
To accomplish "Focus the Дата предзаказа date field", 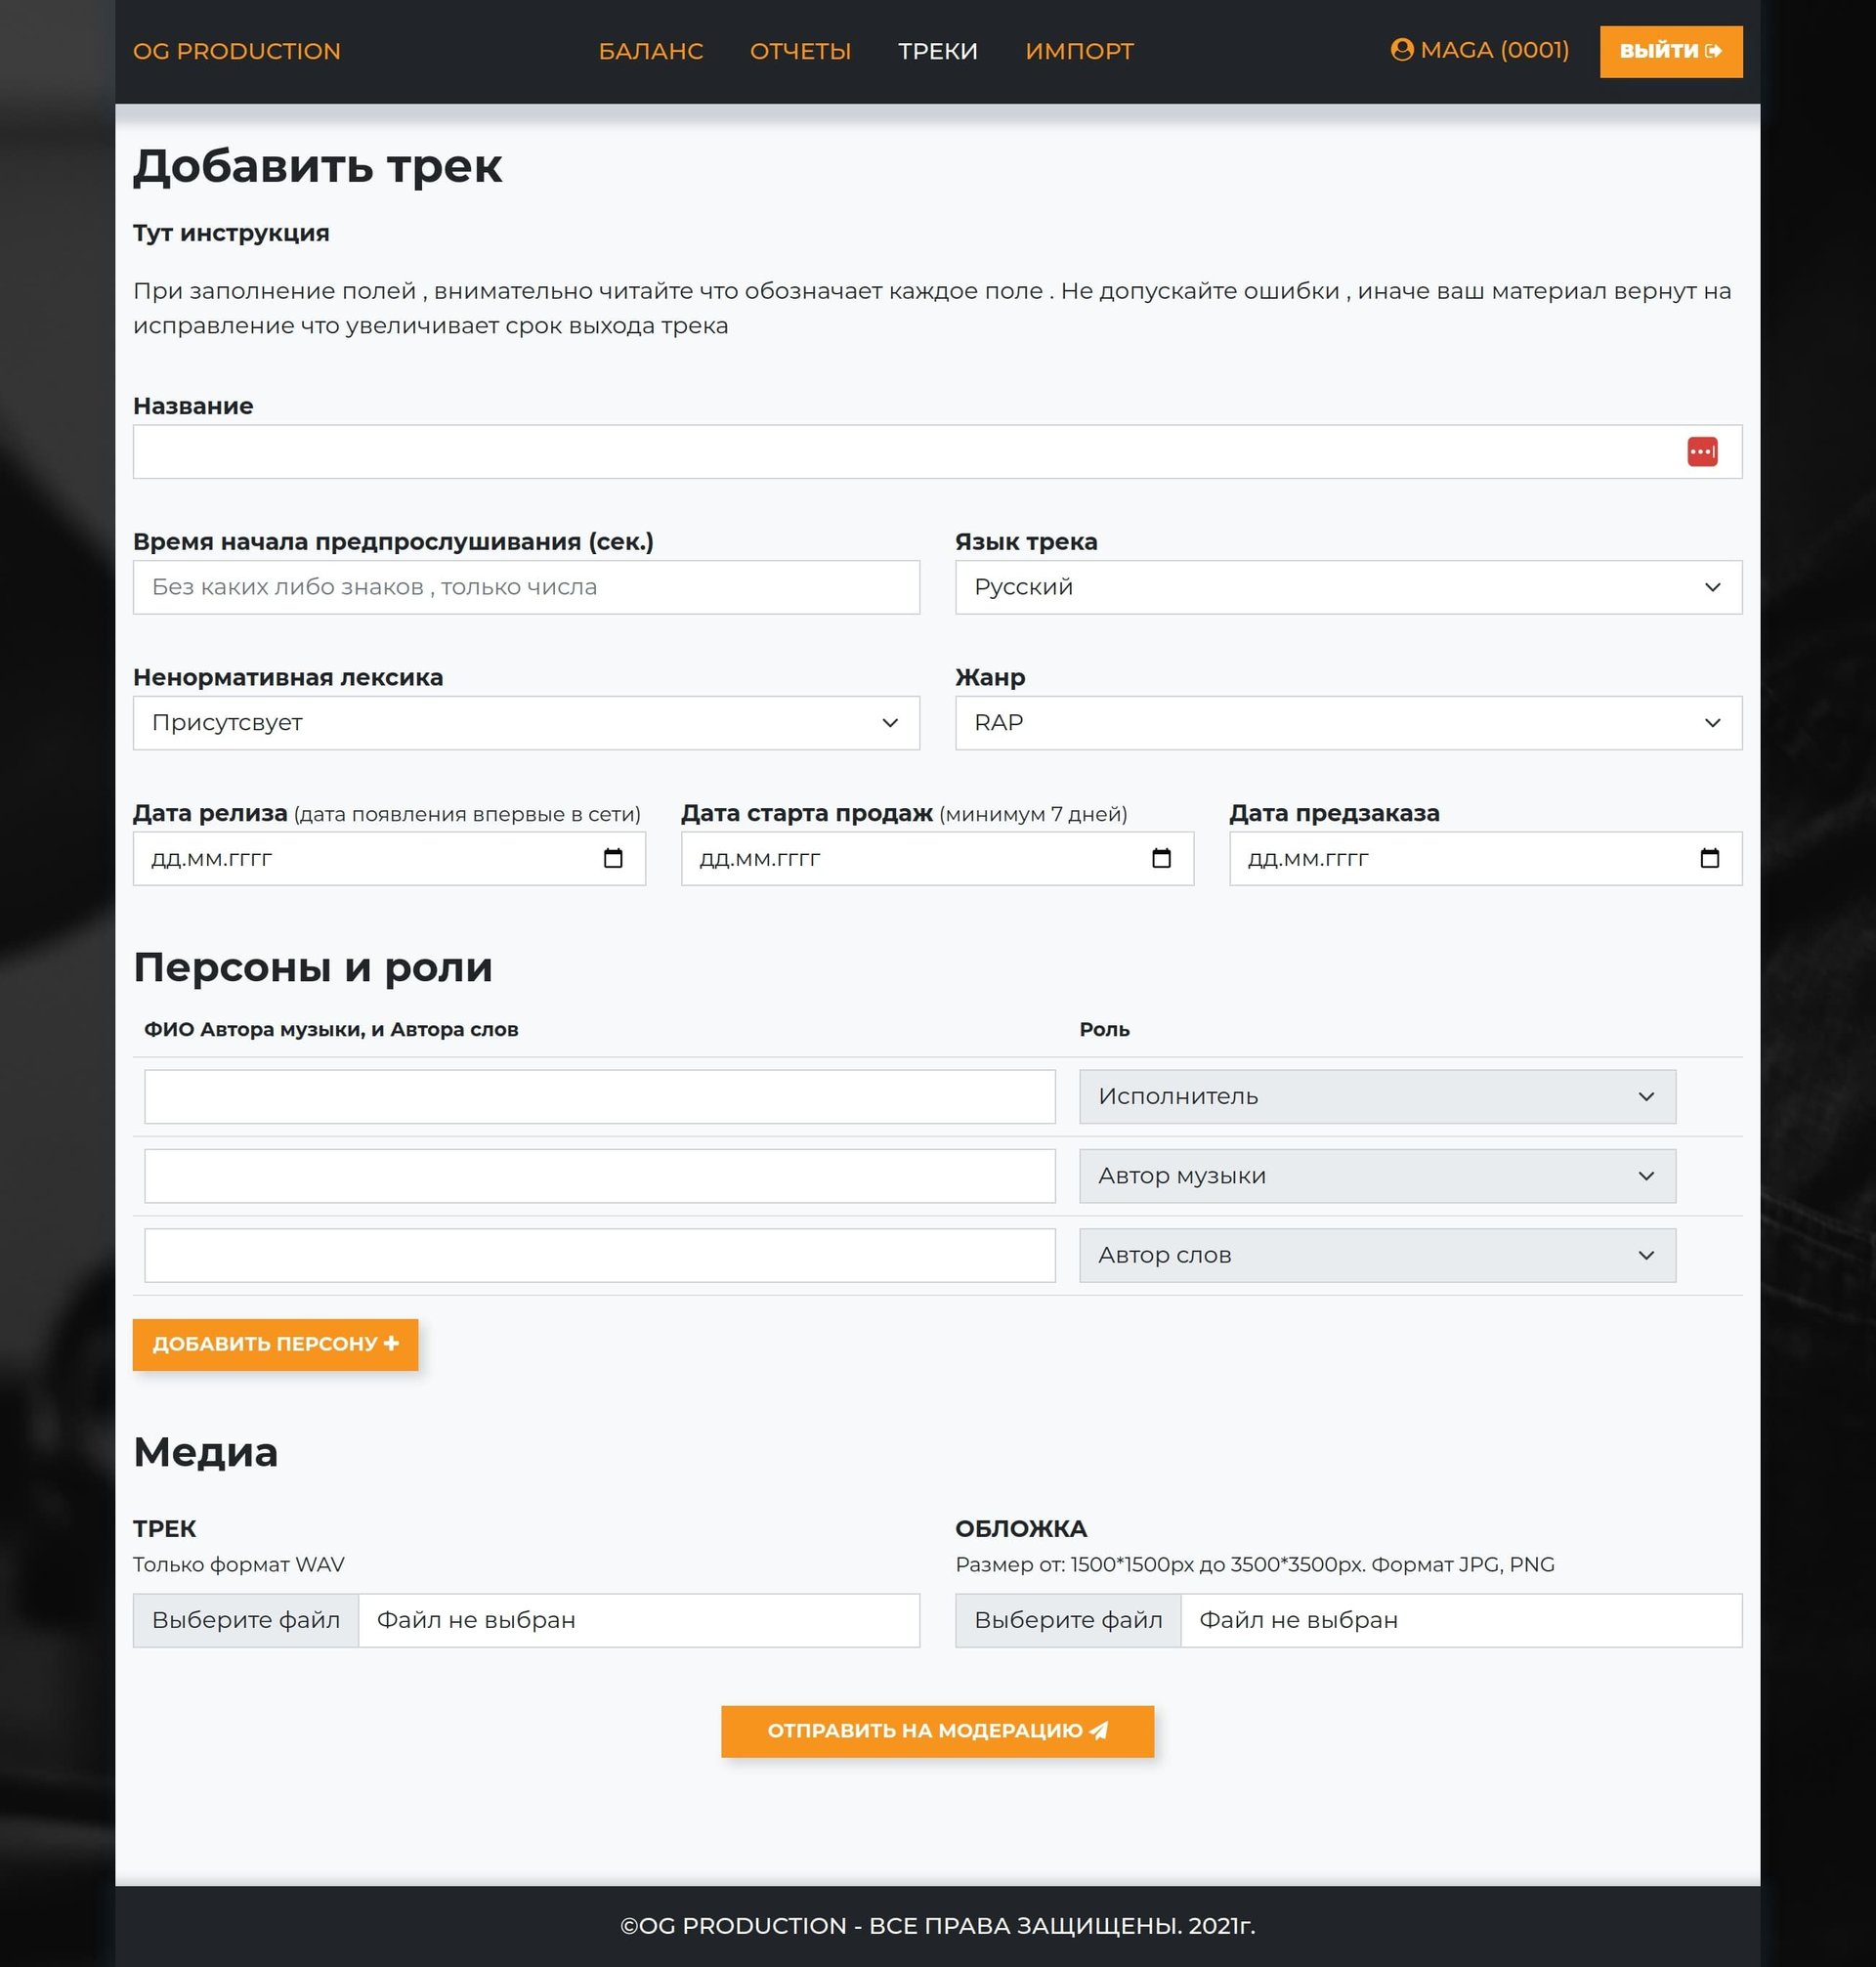I will pos(1485,858).
